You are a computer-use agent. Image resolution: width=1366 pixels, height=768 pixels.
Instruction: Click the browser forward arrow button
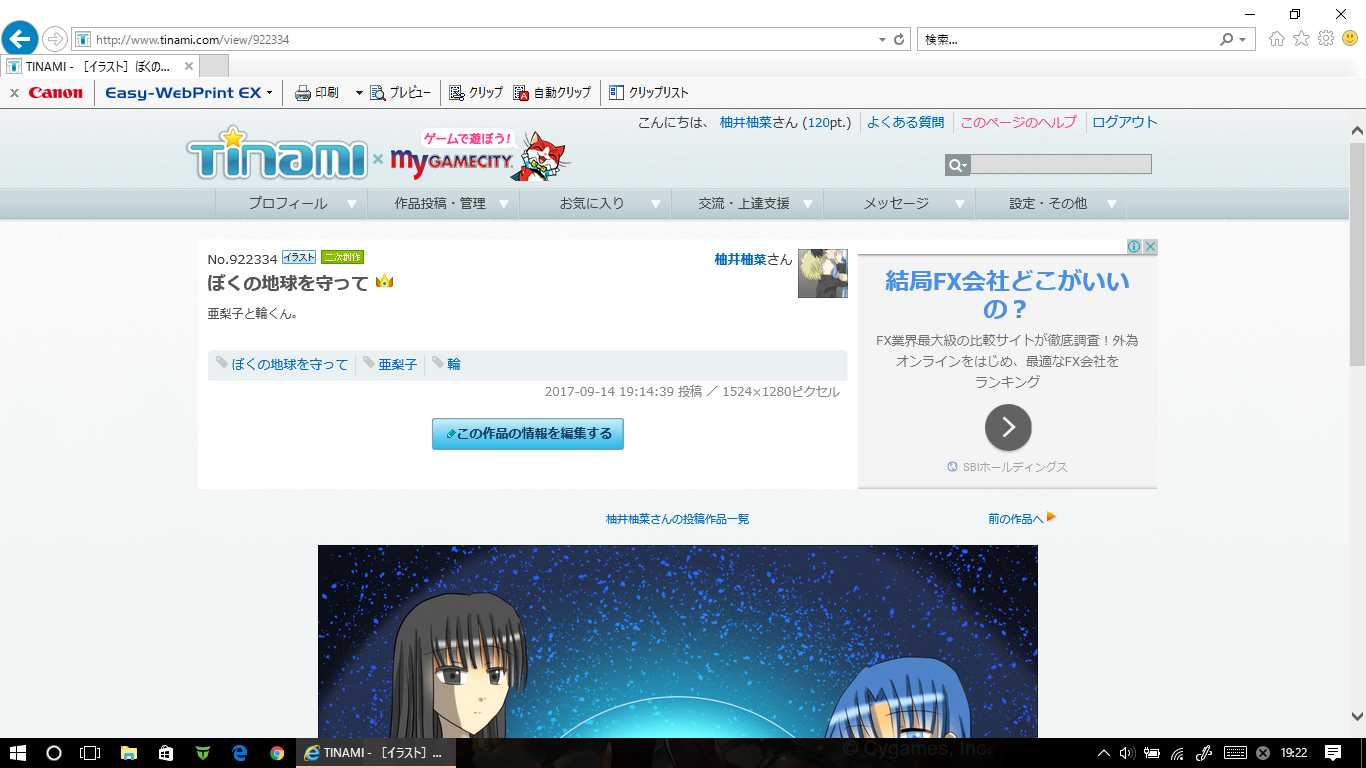(x=55, y=39)
